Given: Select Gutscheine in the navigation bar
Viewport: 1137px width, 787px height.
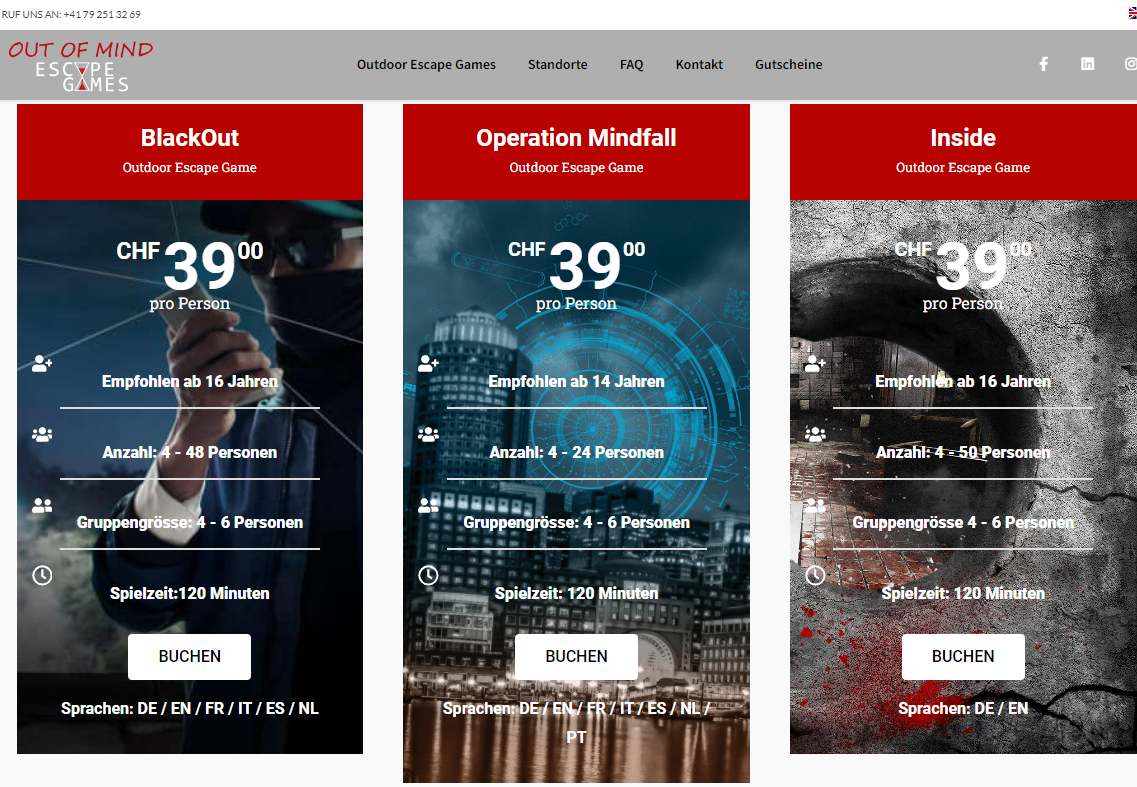Looking at the screenshot, I should (x=788, y=64).
